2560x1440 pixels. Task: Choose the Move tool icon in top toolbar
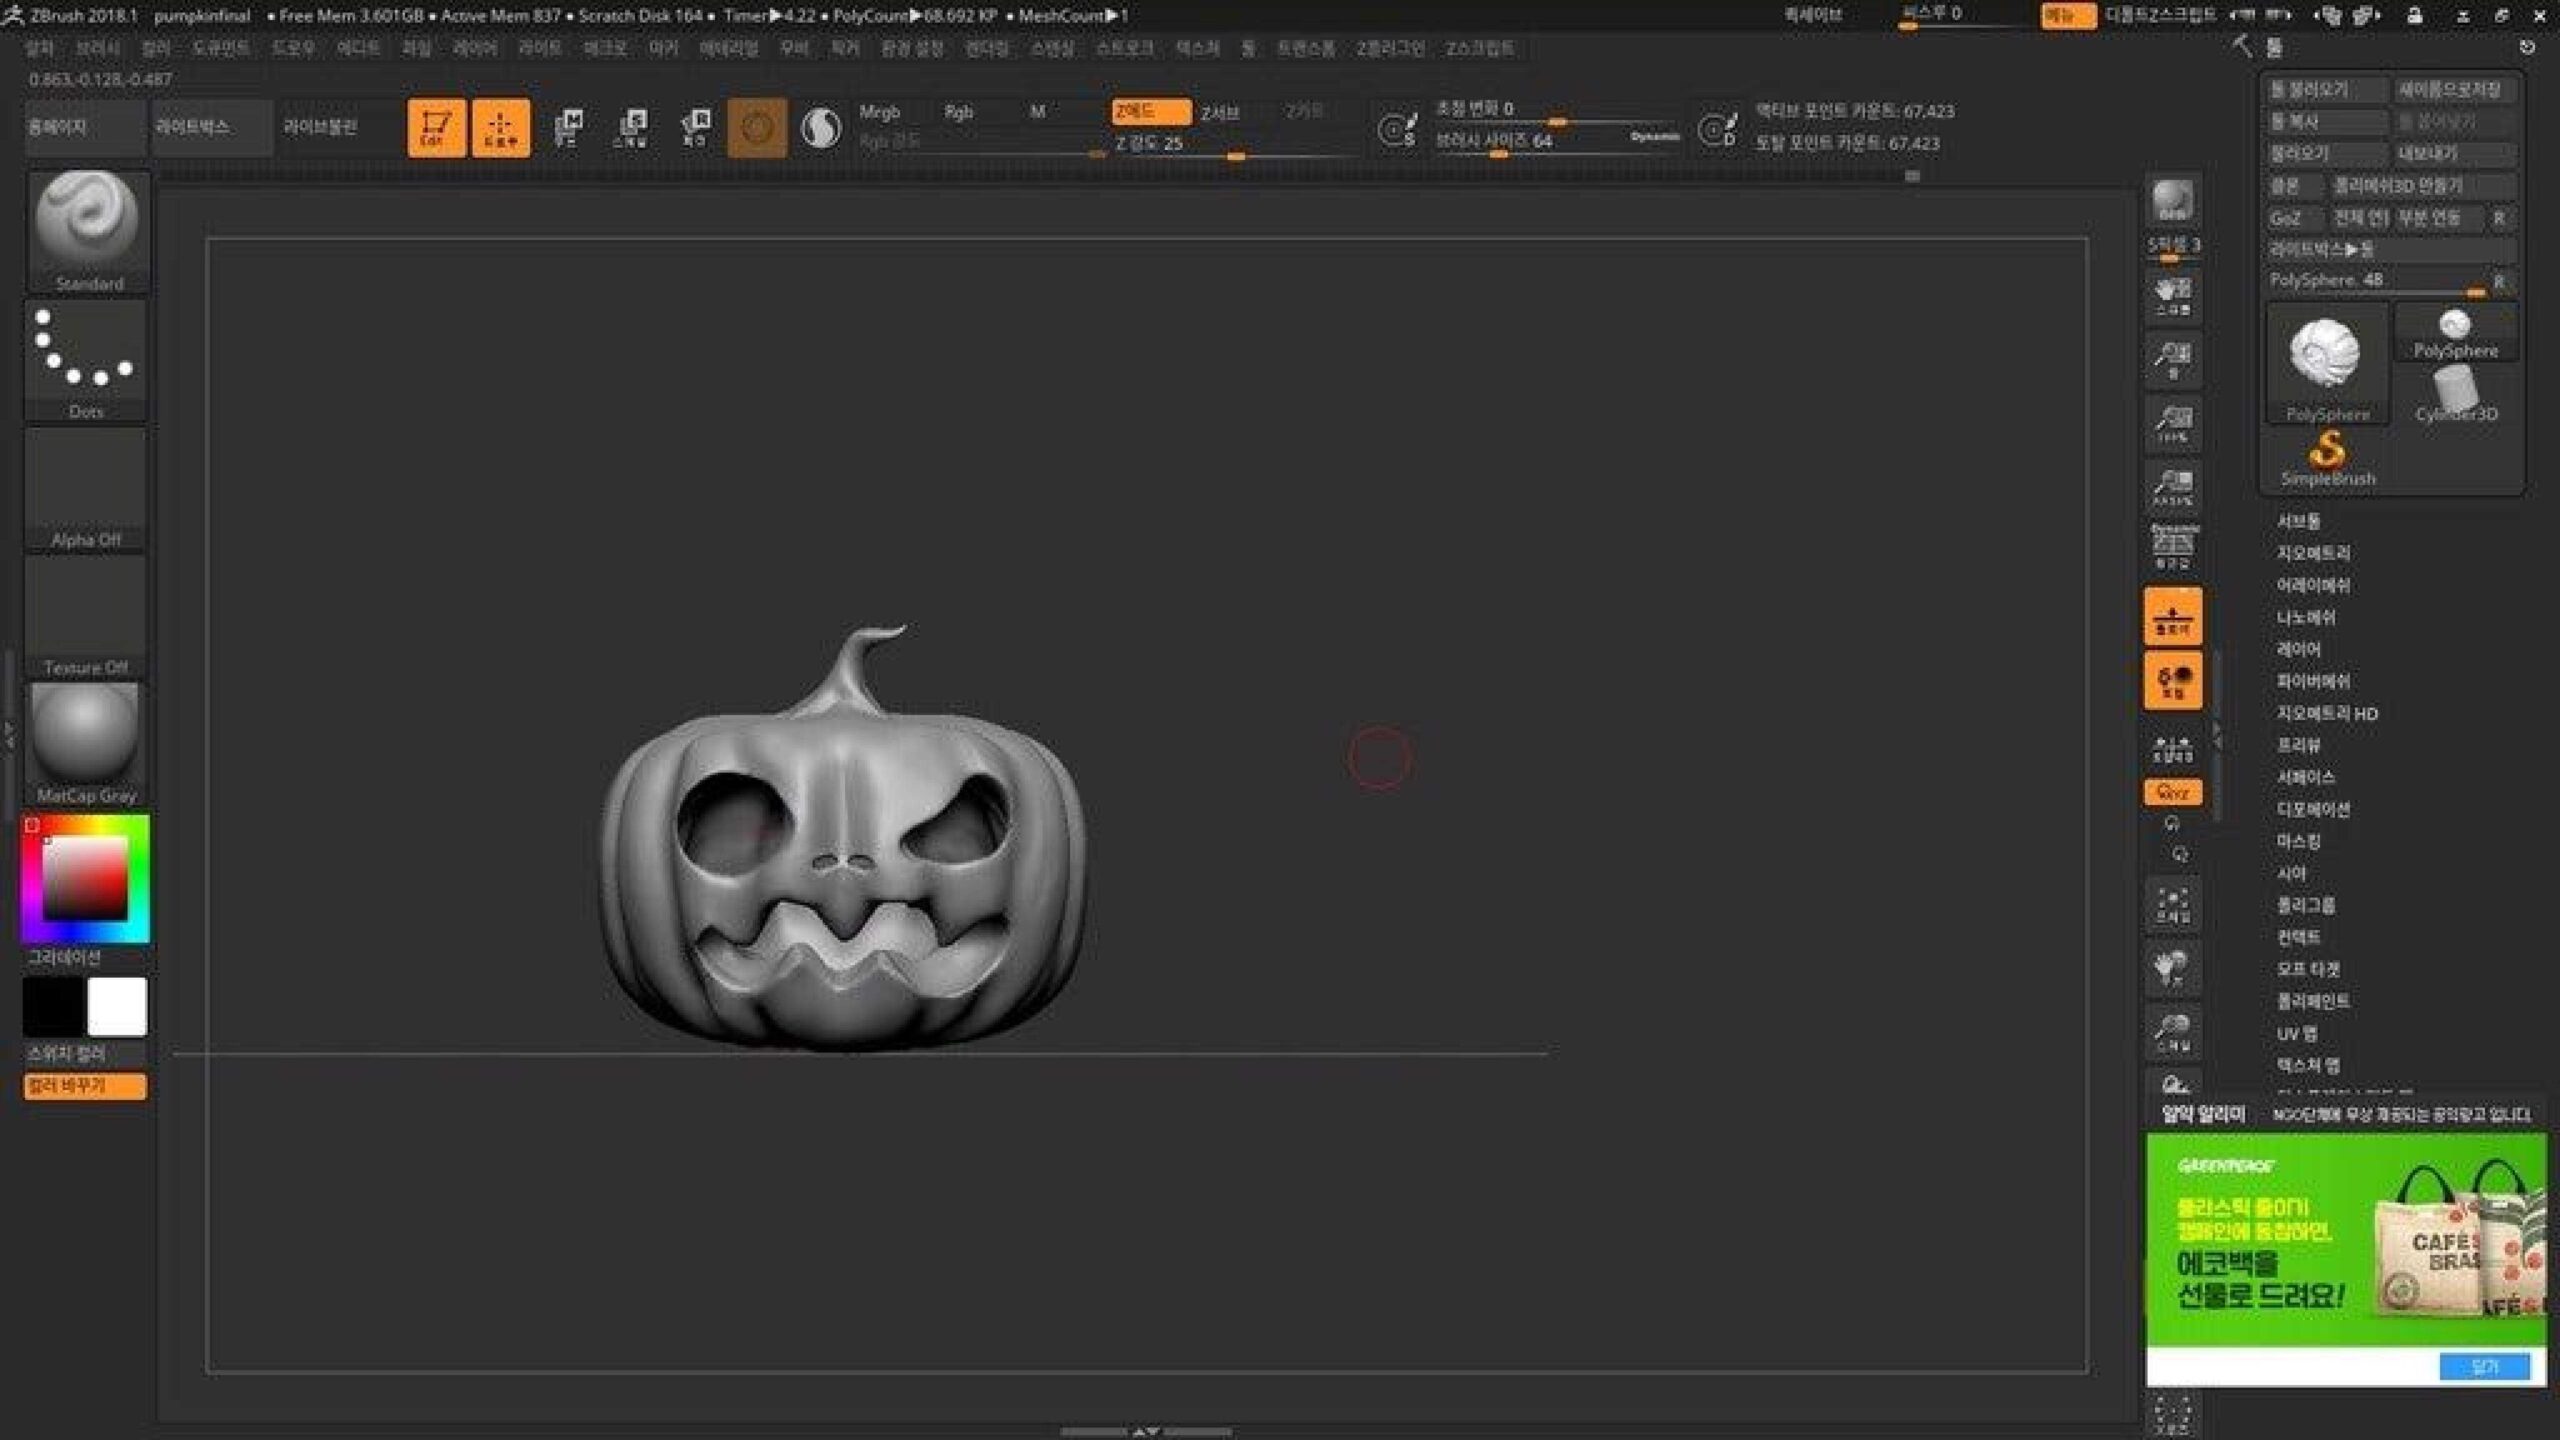(x=567, y=127)
